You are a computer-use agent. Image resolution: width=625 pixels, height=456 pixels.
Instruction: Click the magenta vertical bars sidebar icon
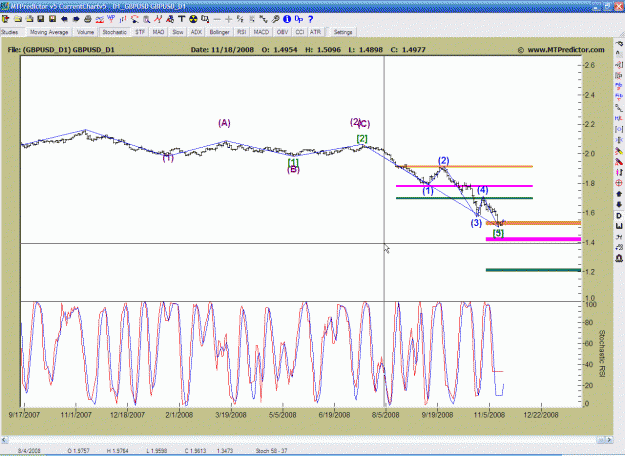coord(619,173)
